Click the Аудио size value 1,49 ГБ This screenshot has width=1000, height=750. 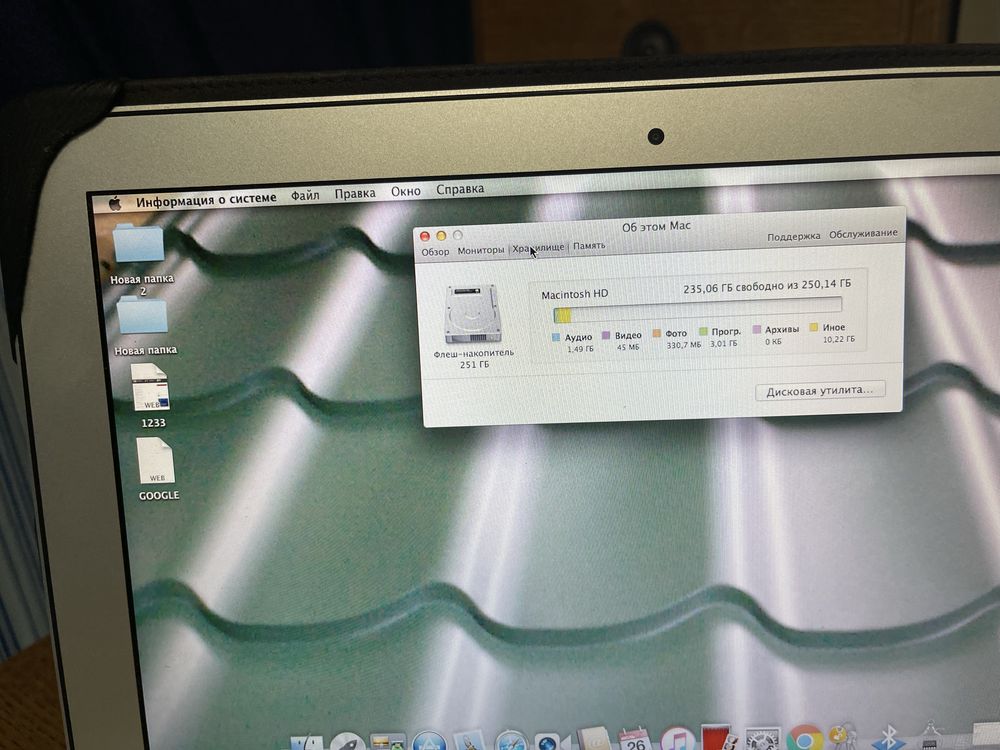(x=580, y=349)
